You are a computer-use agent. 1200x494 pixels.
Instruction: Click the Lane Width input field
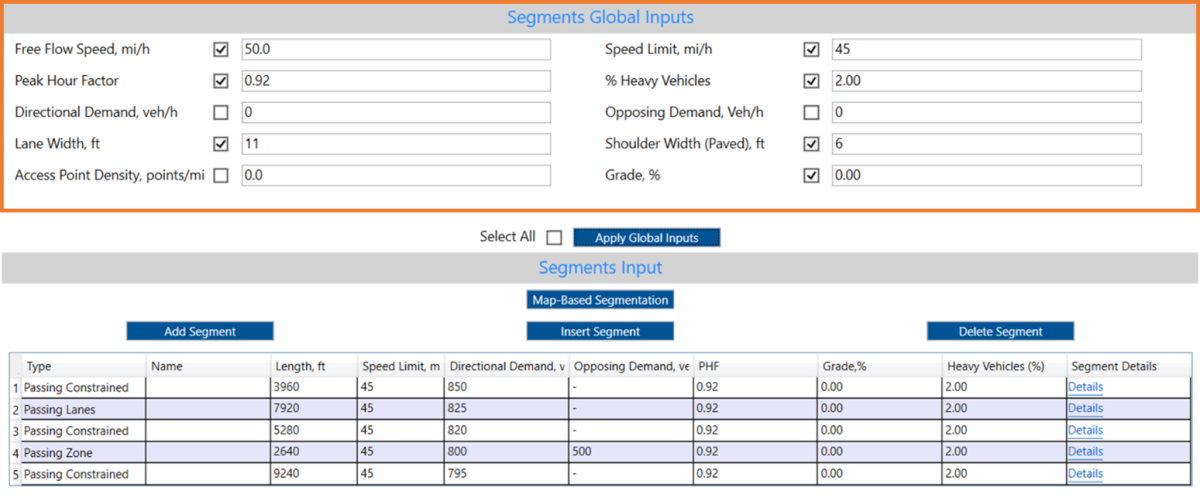coord(396,144)
